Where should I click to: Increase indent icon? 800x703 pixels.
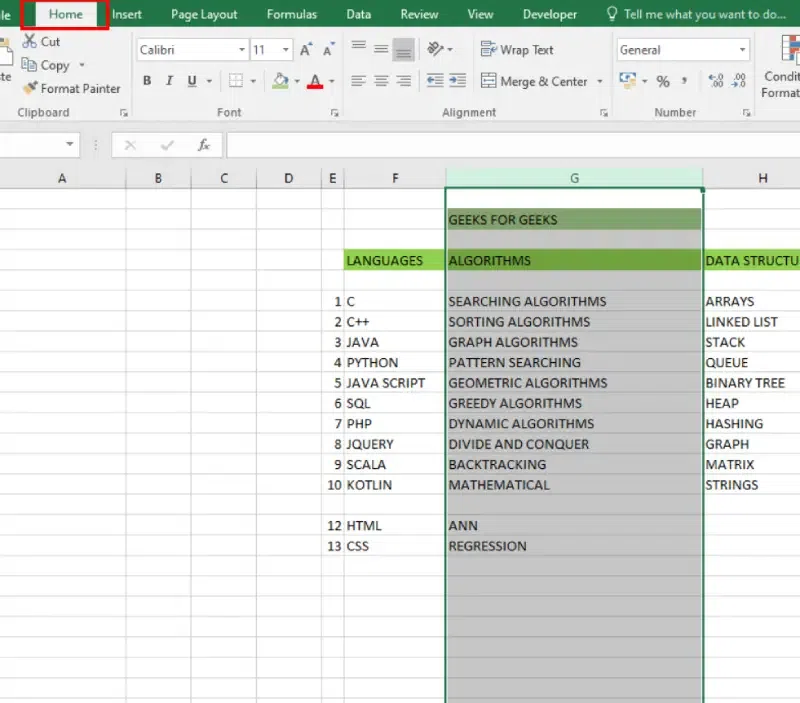[457, 81]
